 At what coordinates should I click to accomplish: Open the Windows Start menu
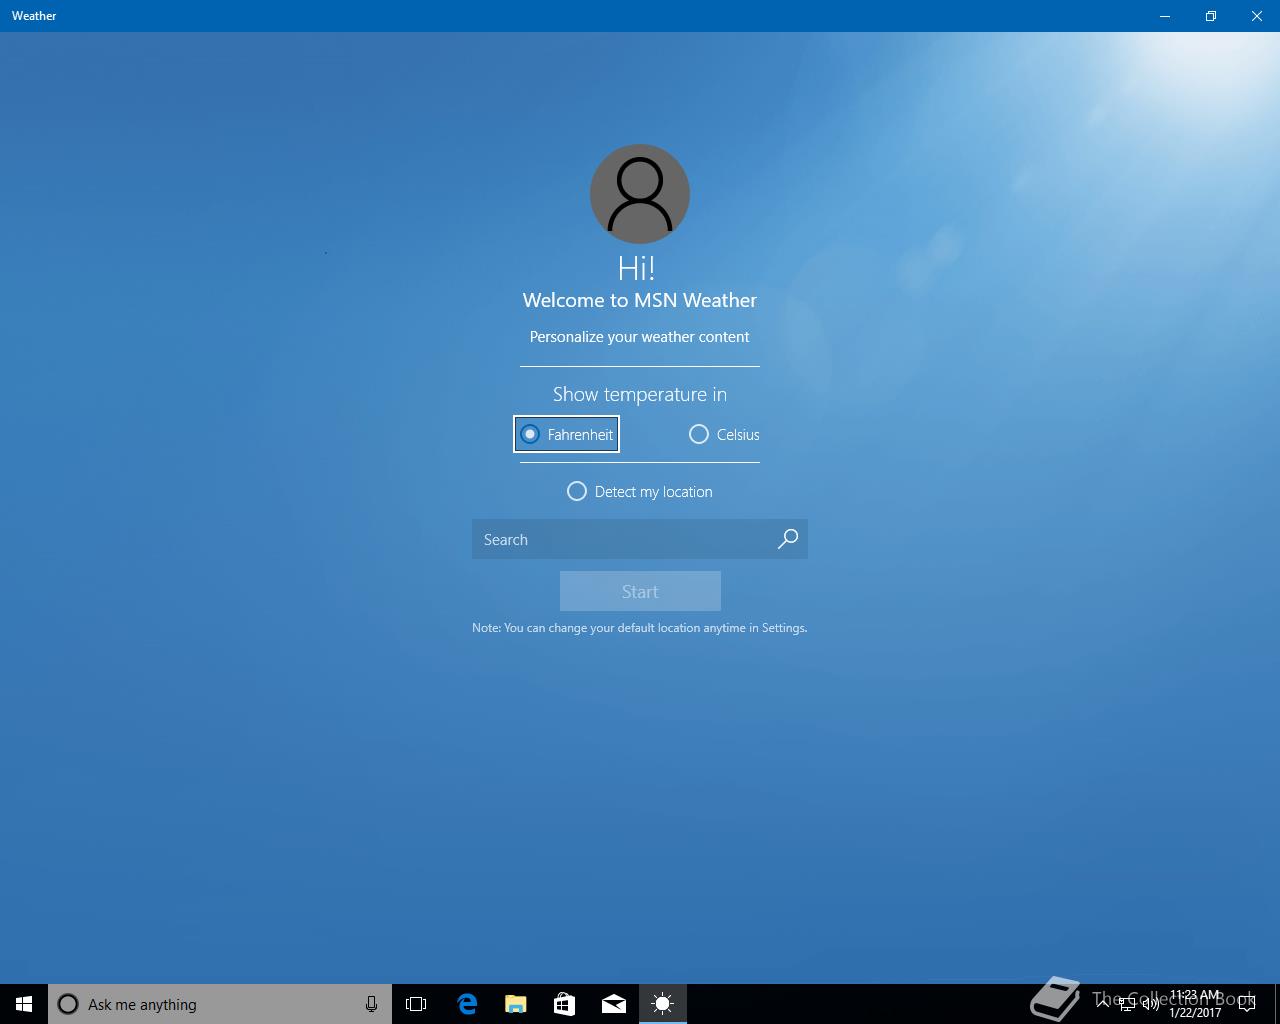click(24, 1004)
